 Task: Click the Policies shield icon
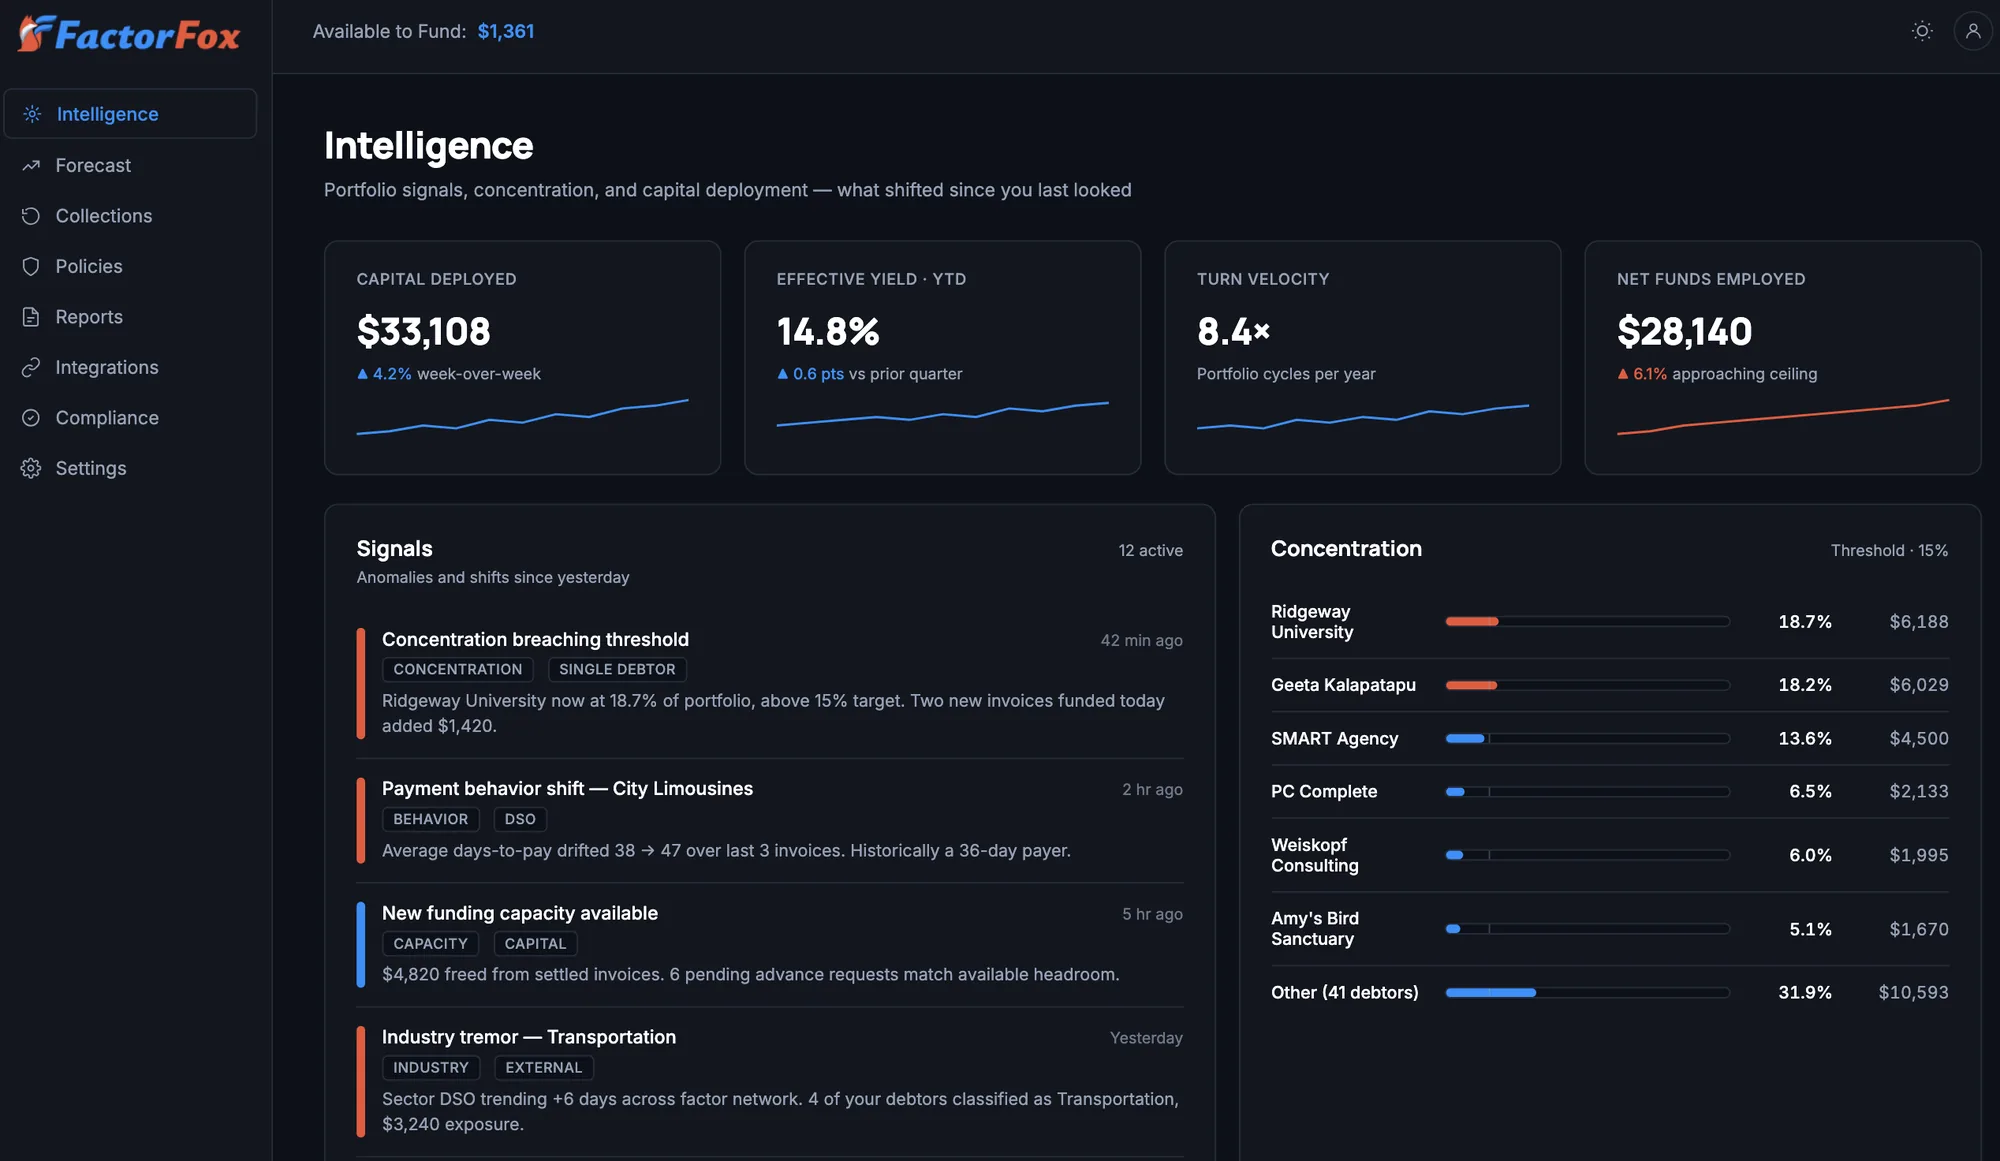[x=31, y=266]
